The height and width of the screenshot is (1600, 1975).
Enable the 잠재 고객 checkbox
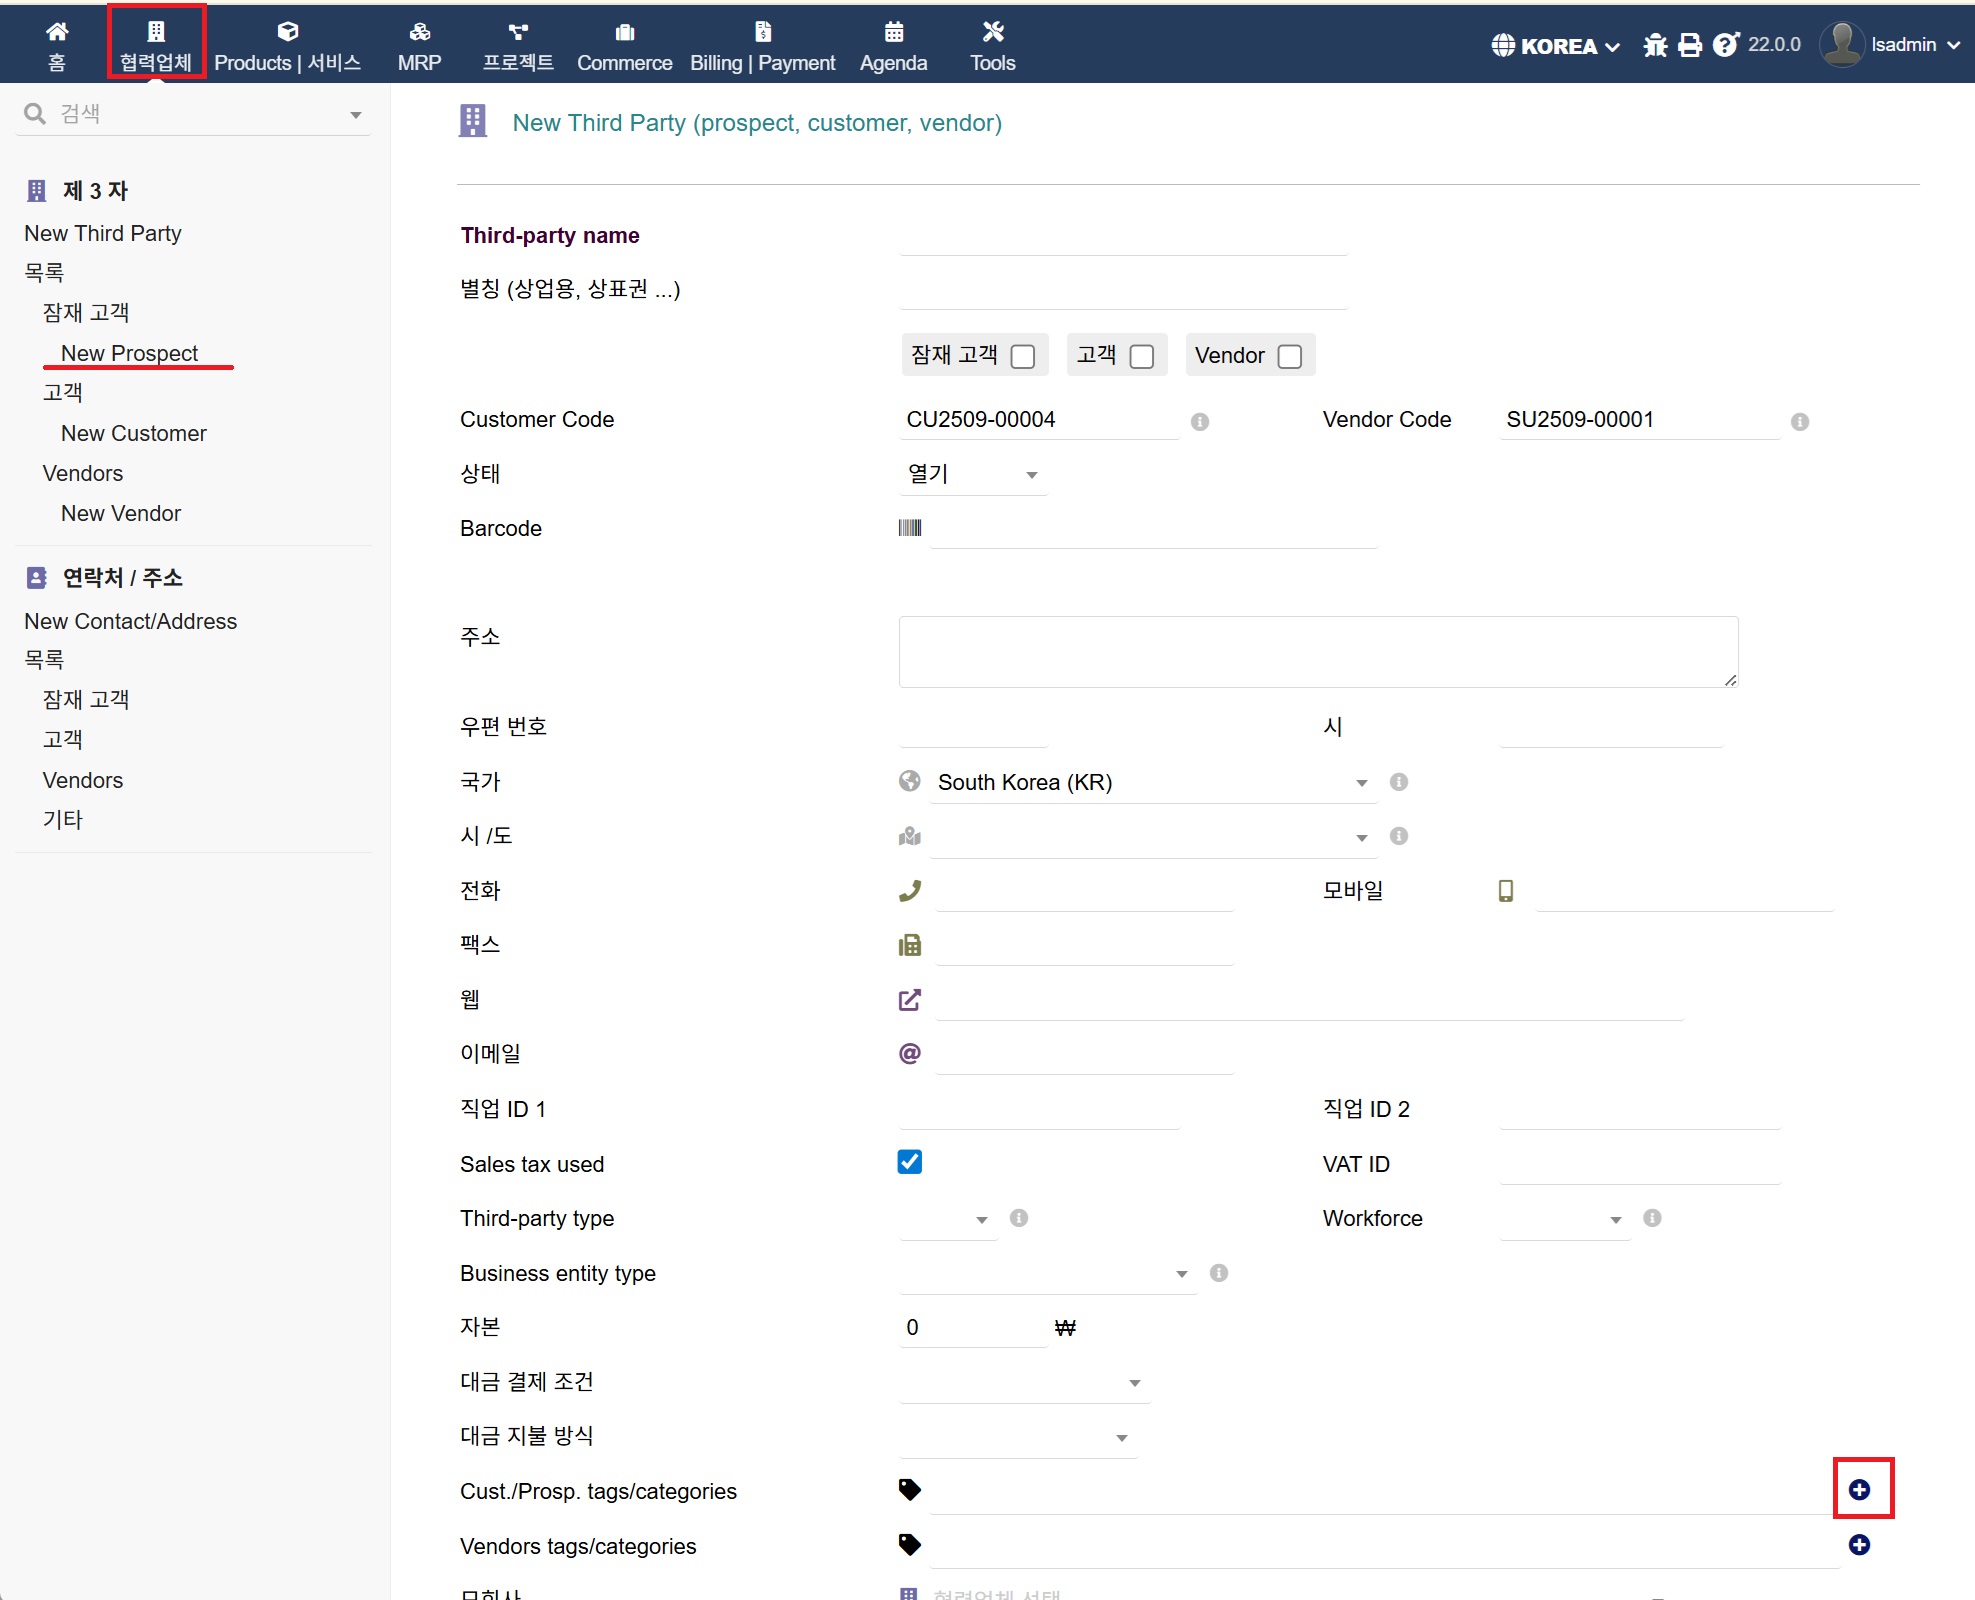coord(1022,357)
